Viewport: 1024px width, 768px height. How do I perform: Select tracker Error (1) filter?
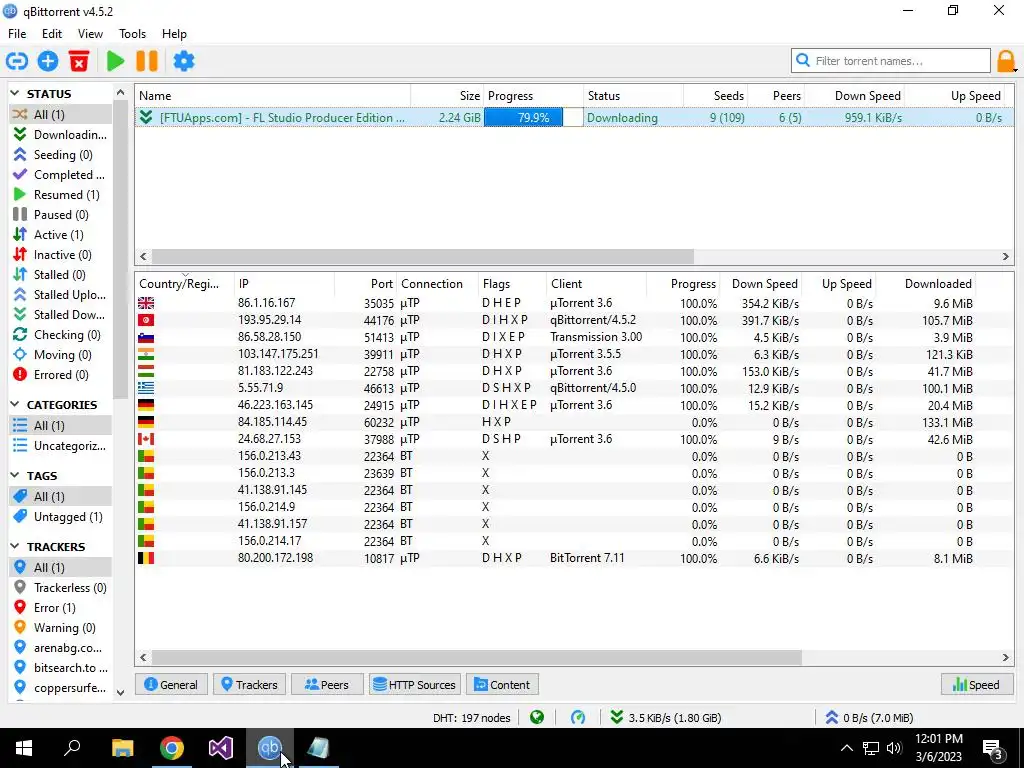tap(60, 608)
